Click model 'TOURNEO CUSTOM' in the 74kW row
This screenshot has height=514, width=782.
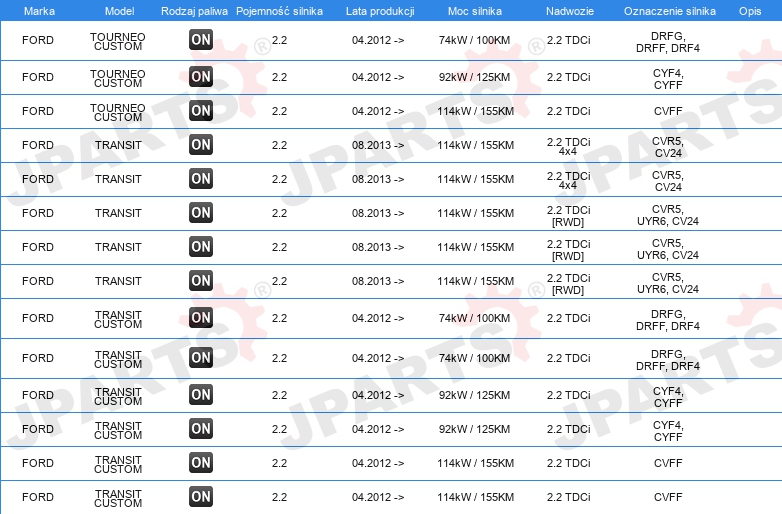(118, 41)
